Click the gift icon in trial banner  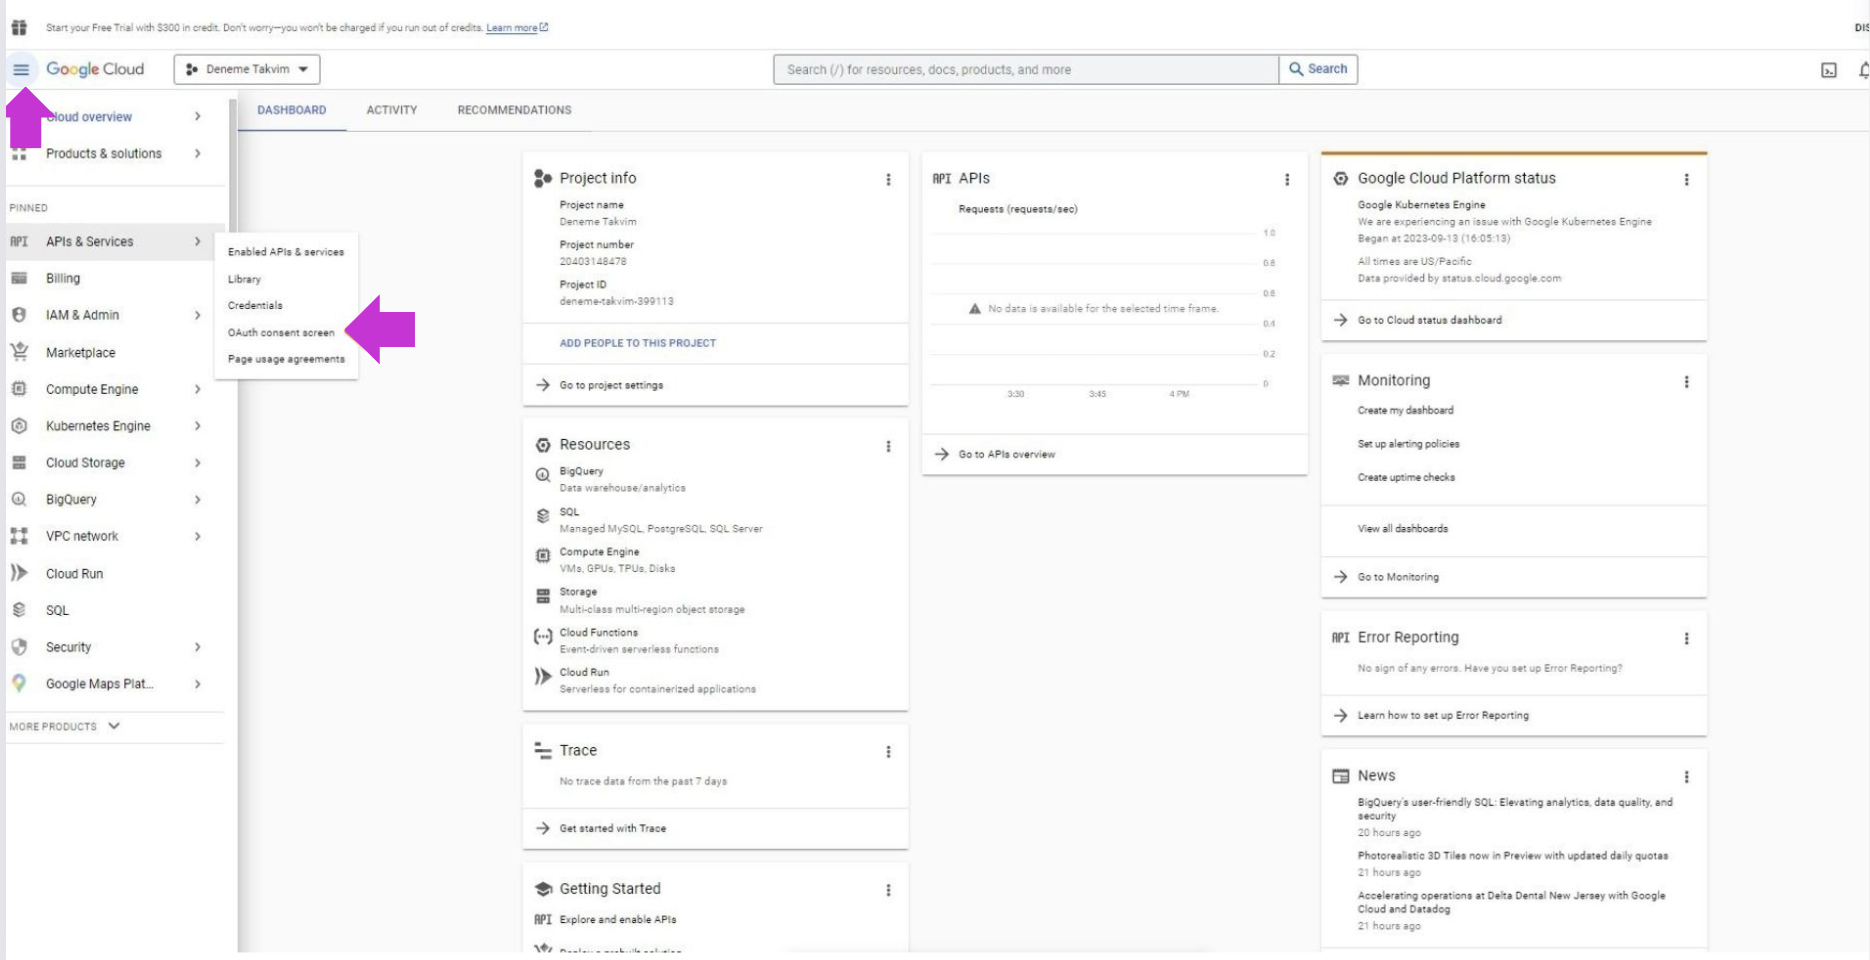(x=18, y=27)
